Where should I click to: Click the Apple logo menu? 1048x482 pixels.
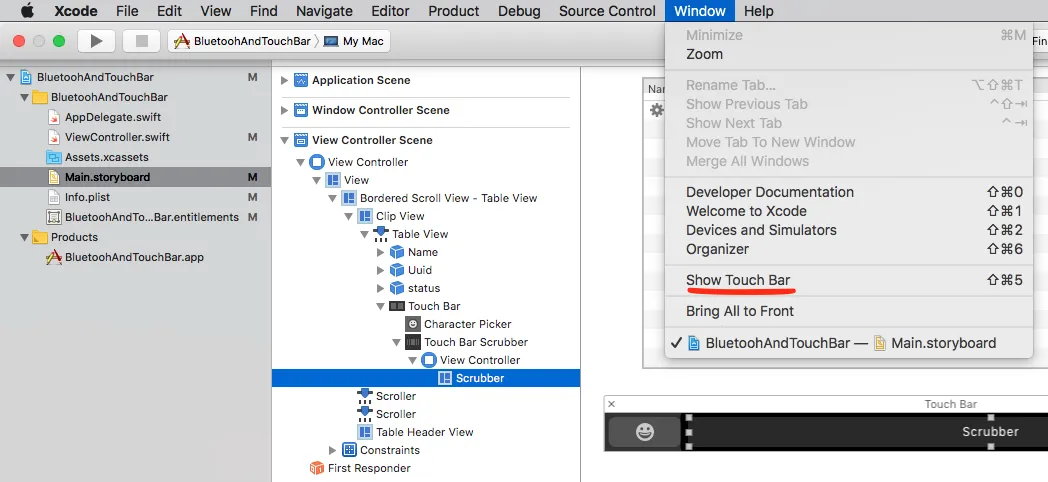[27, 11]
